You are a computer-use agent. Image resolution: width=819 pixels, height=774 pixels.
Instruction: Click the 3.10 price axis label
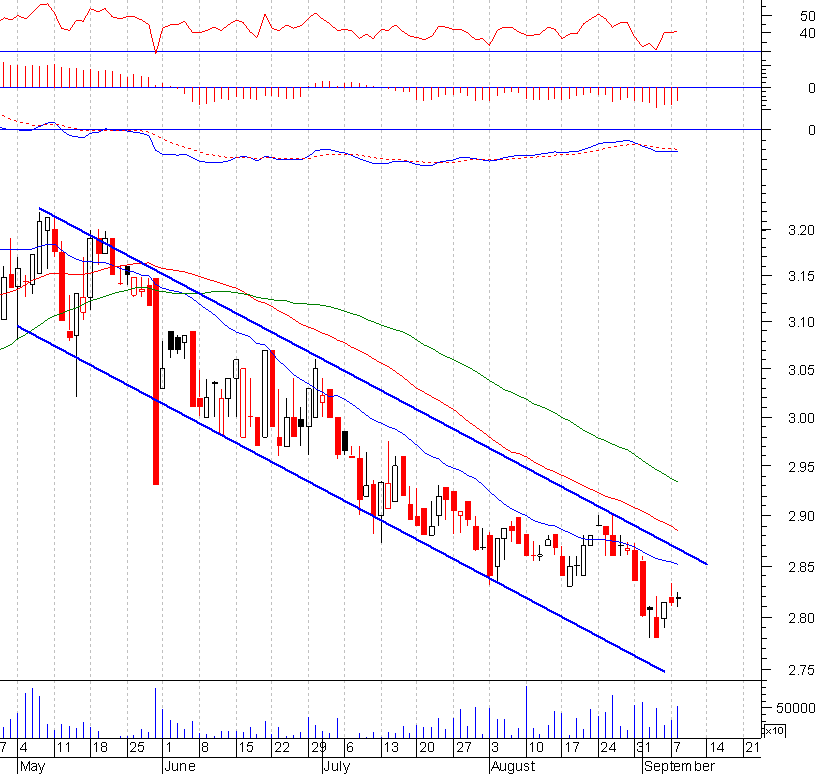tap(801, 322)
